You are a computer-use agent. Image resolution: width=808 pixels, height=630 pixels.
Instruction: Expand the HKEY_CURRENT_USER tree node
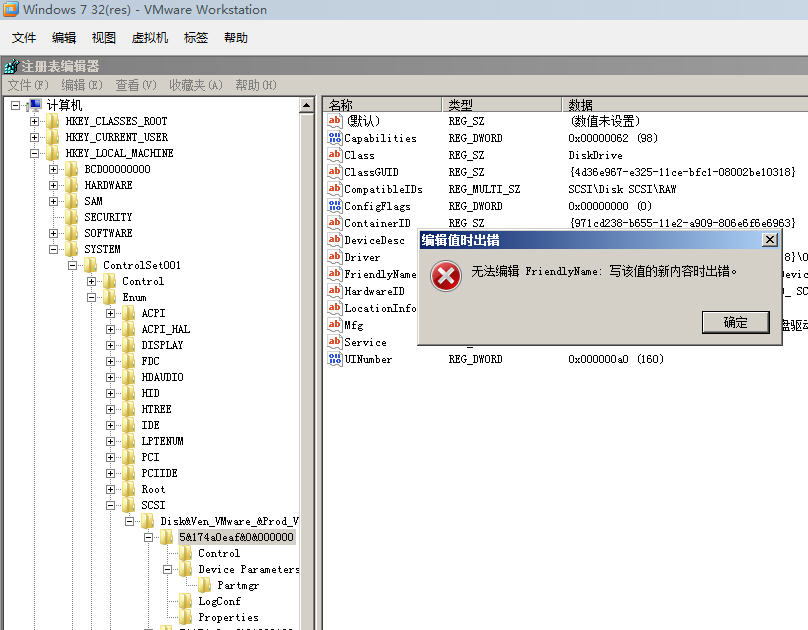coord(34,138)
